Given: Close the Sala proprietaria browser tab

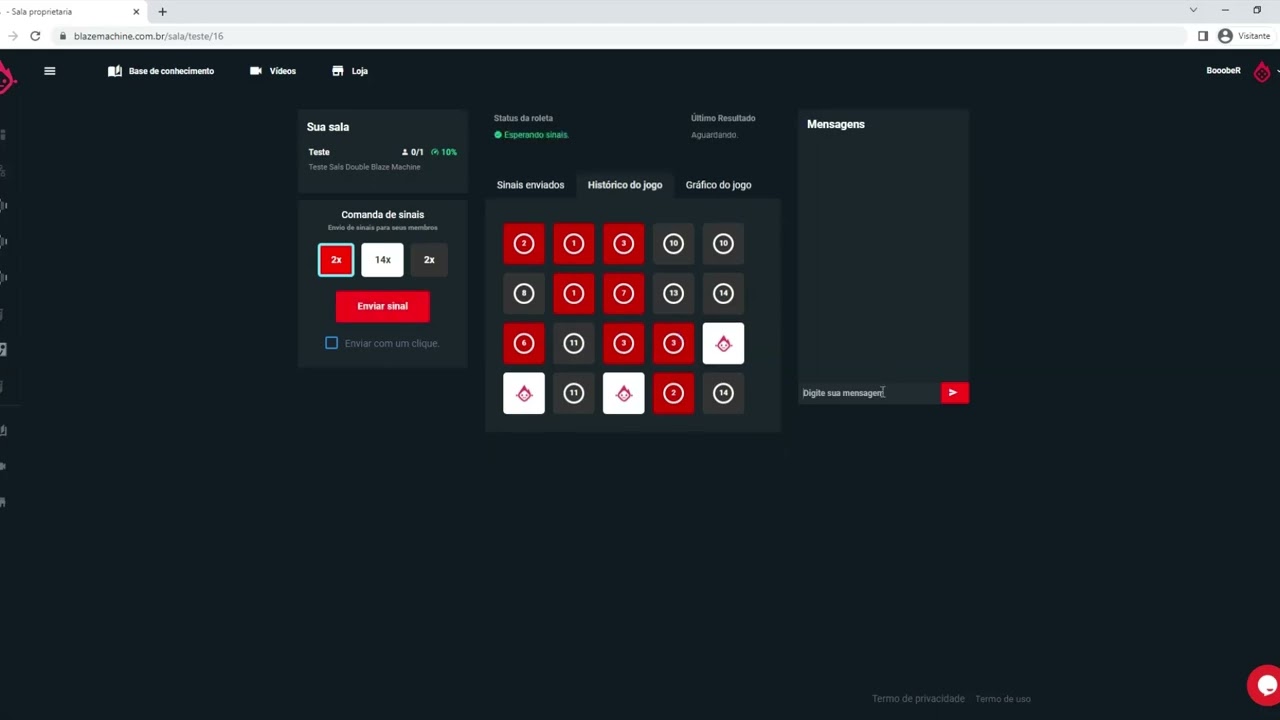Looking at the screenshot, I should 136,11.
